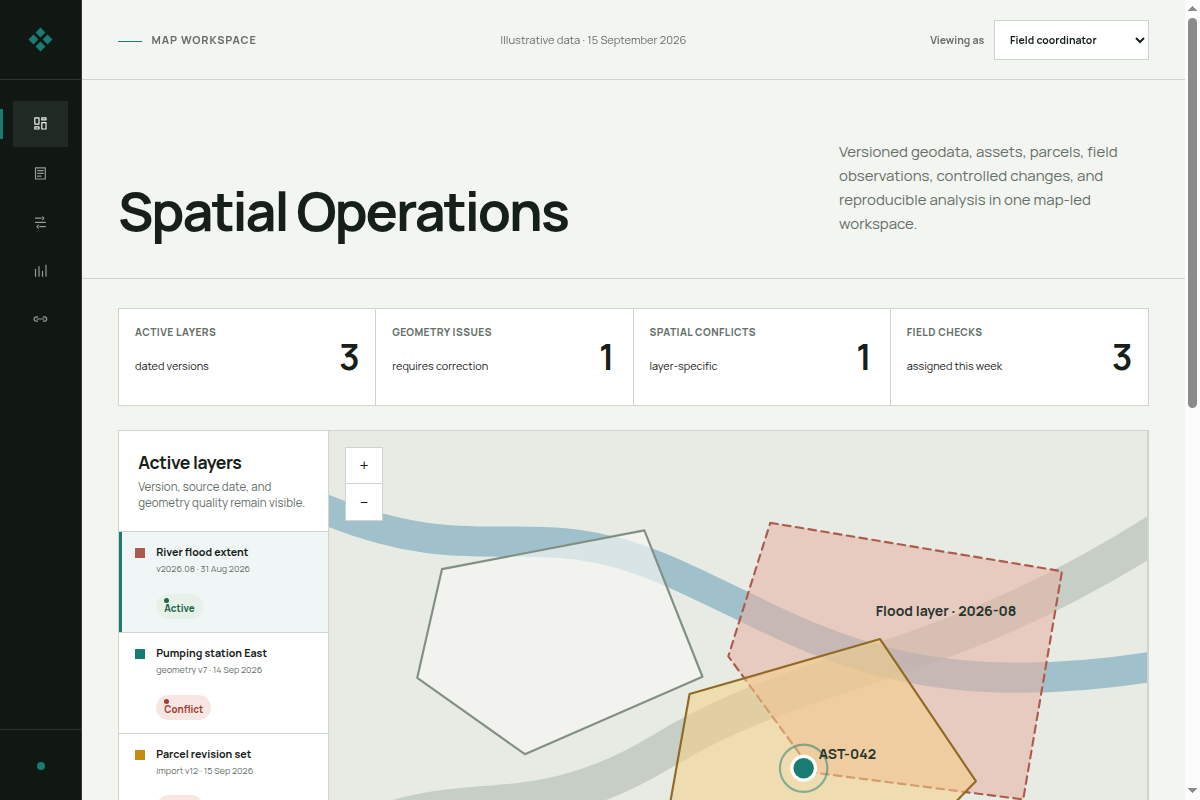Click the AST-042 asset marker on map

(803, 768)
